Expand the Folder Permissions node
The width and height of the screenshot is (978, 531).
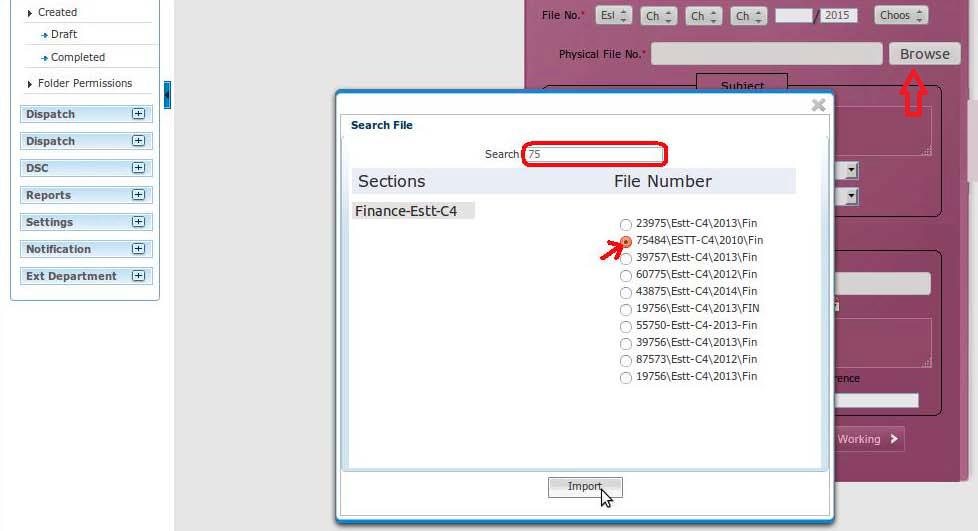click(x=29, y=84)
